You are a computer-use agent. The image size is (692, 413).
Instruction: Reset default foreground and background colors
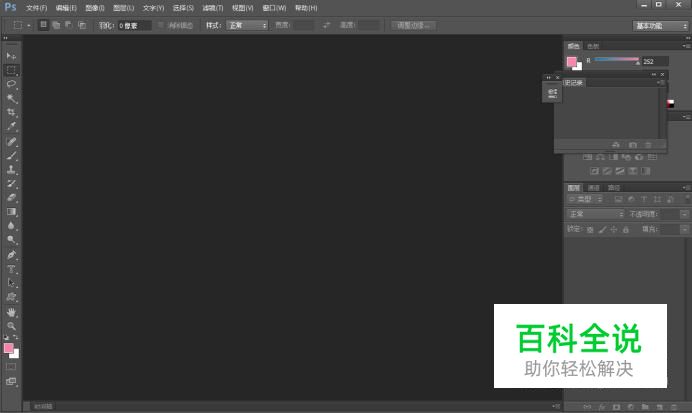pos(6,338)
